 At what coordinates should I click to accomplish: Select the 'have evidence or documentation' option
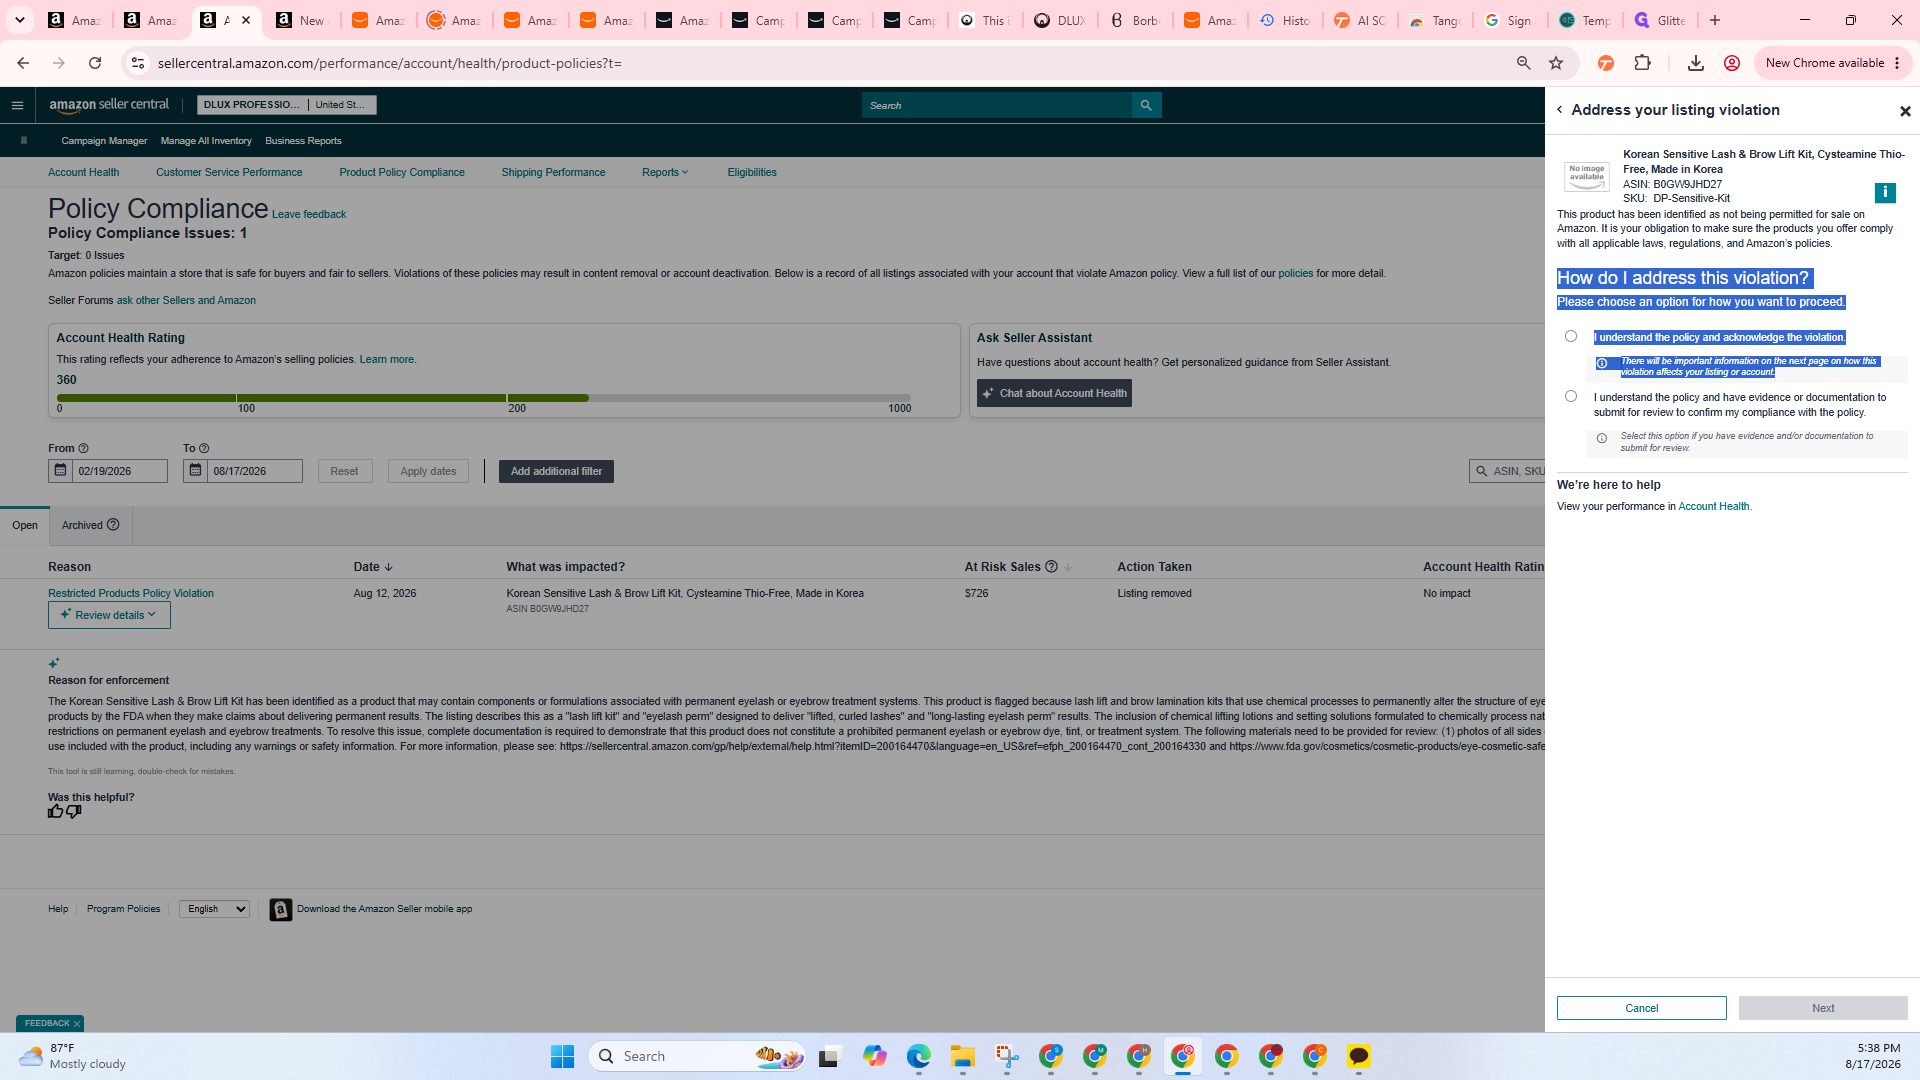[1571, 397]
